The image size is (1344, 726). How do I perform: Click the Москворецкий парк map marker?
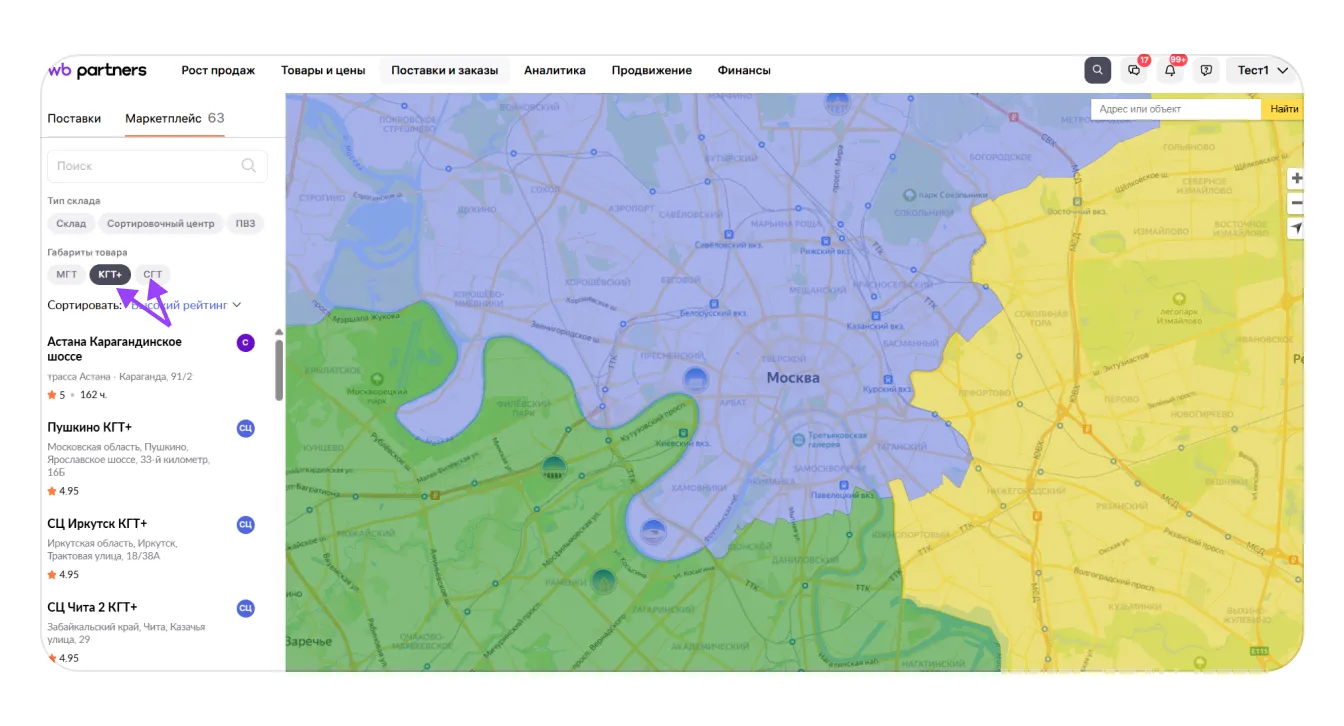coord(377,379)
